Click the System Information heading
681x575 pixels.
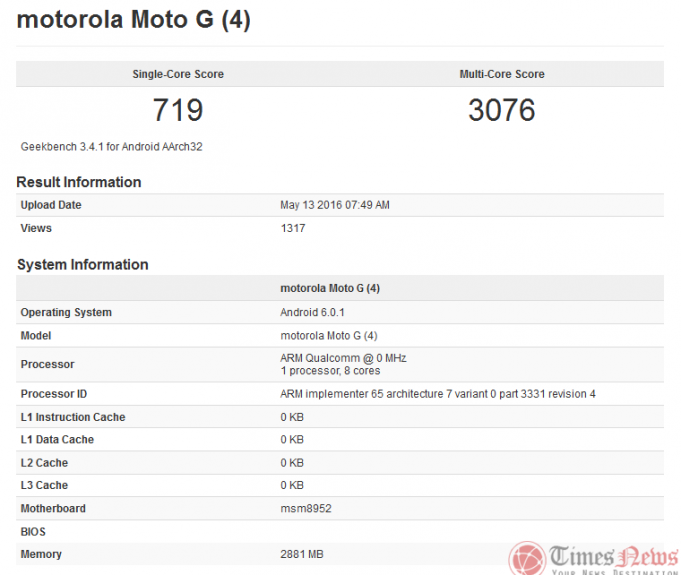(x=82, y=264)
